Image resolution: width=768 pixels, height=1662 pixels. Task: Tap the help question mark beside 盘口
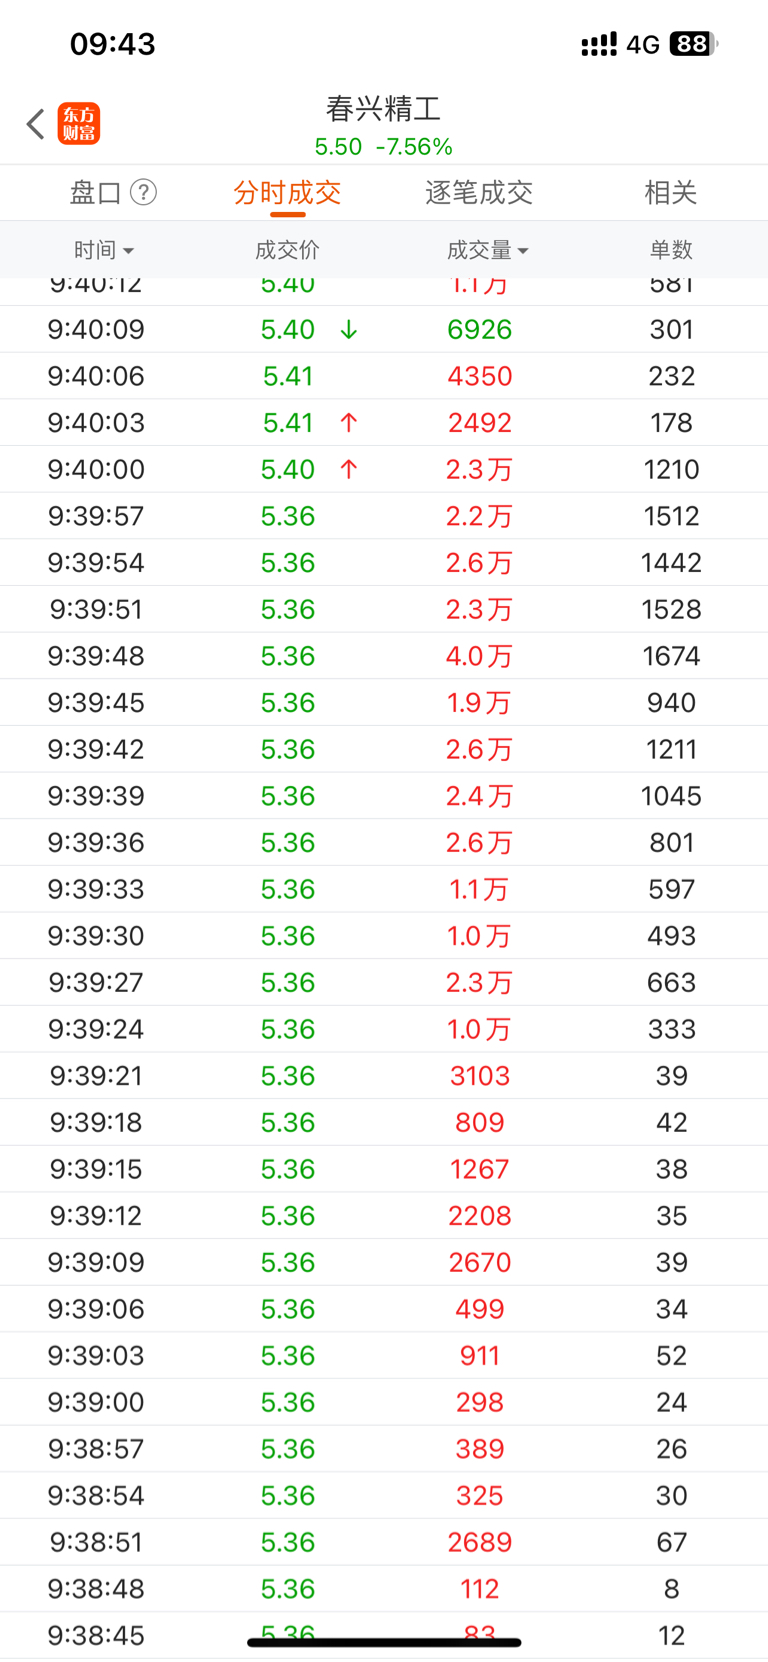click(x=144, y=192)
